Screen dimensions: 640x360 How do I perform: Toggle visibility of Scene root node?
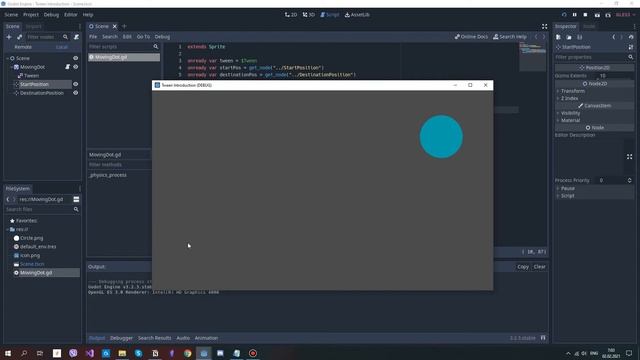click(76, 58)
